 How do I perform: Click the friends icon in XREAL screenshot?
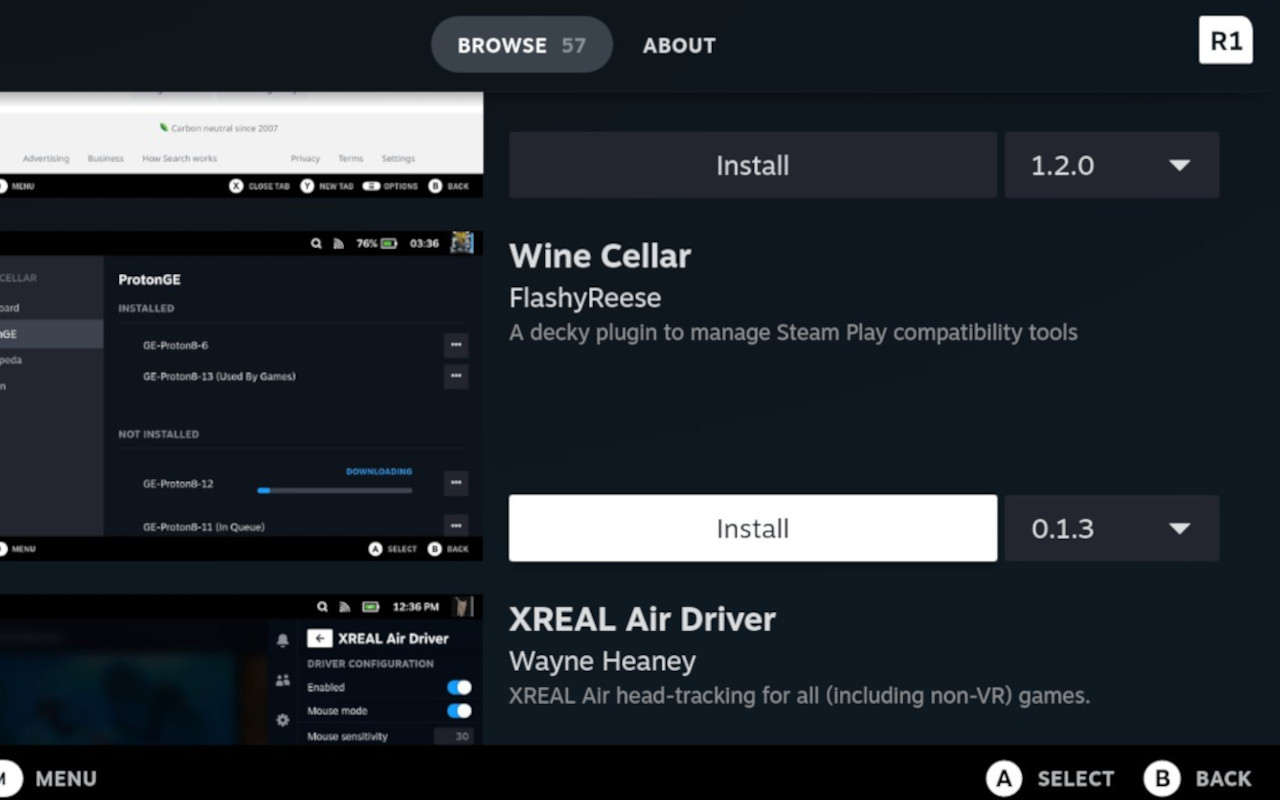click(x=283, y=680)
